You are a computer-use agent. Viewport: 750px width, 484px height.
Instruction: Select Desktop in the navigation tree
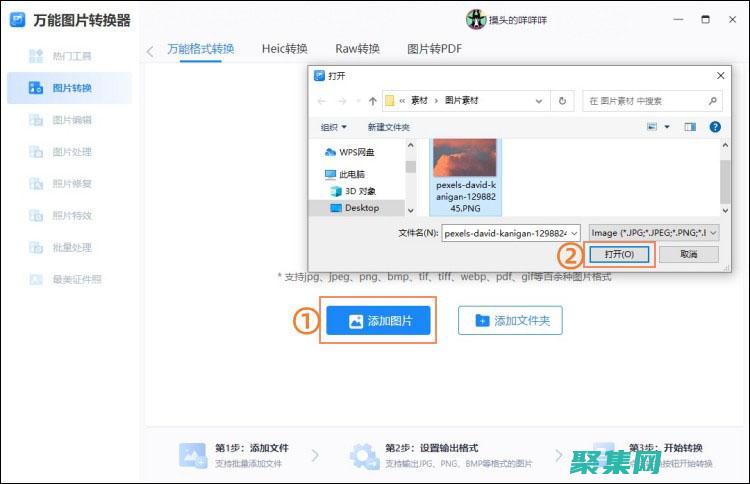(356, 208)
